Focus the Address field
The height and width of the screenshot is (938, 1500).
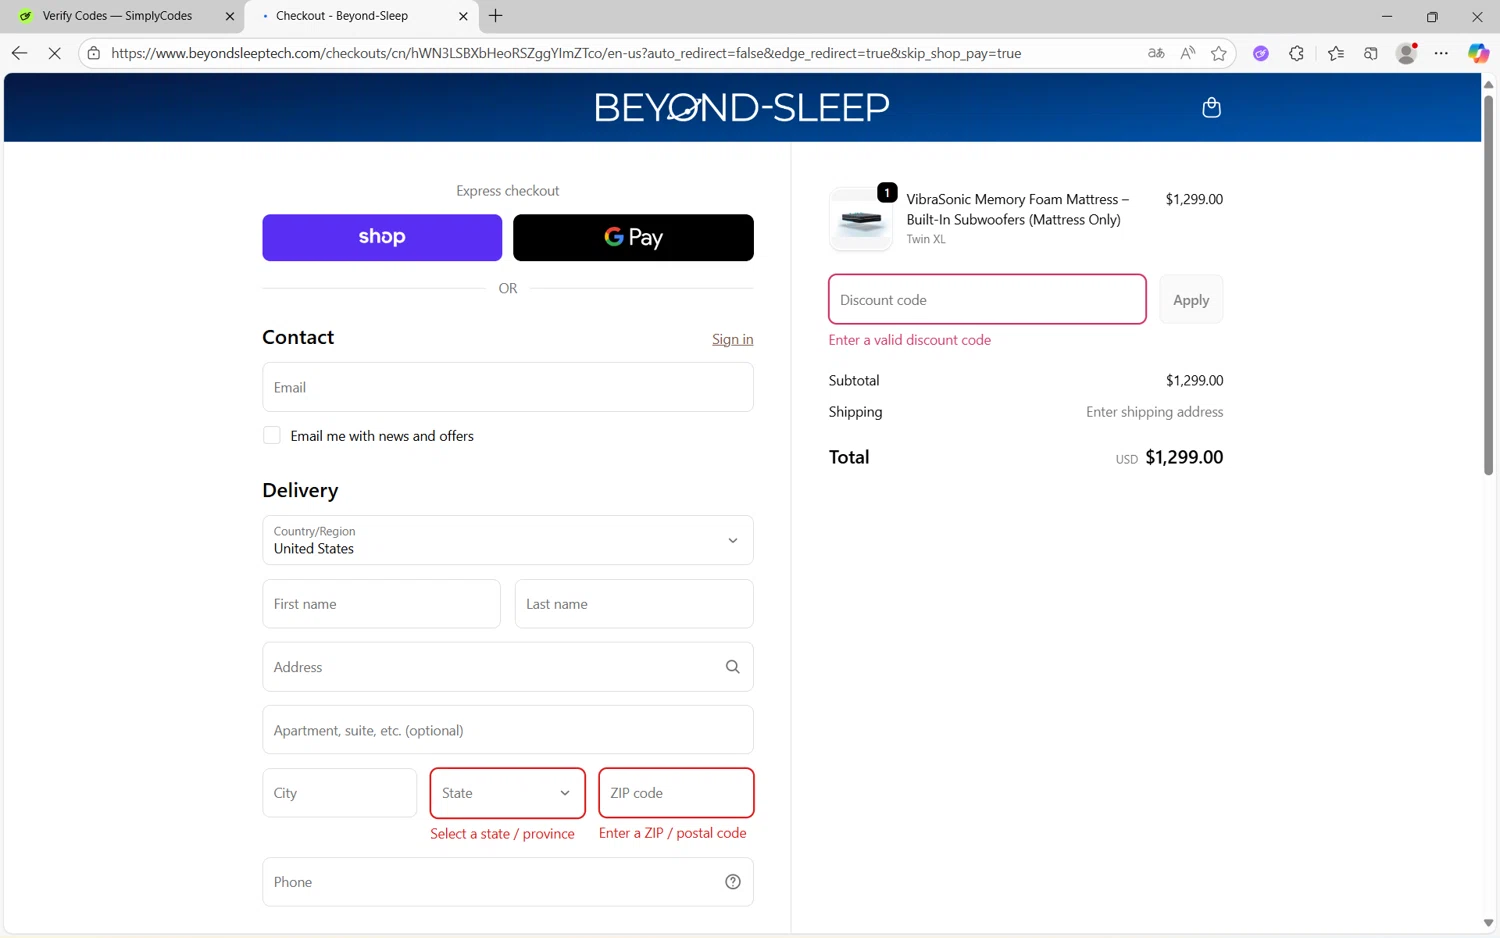pos(508,667)
